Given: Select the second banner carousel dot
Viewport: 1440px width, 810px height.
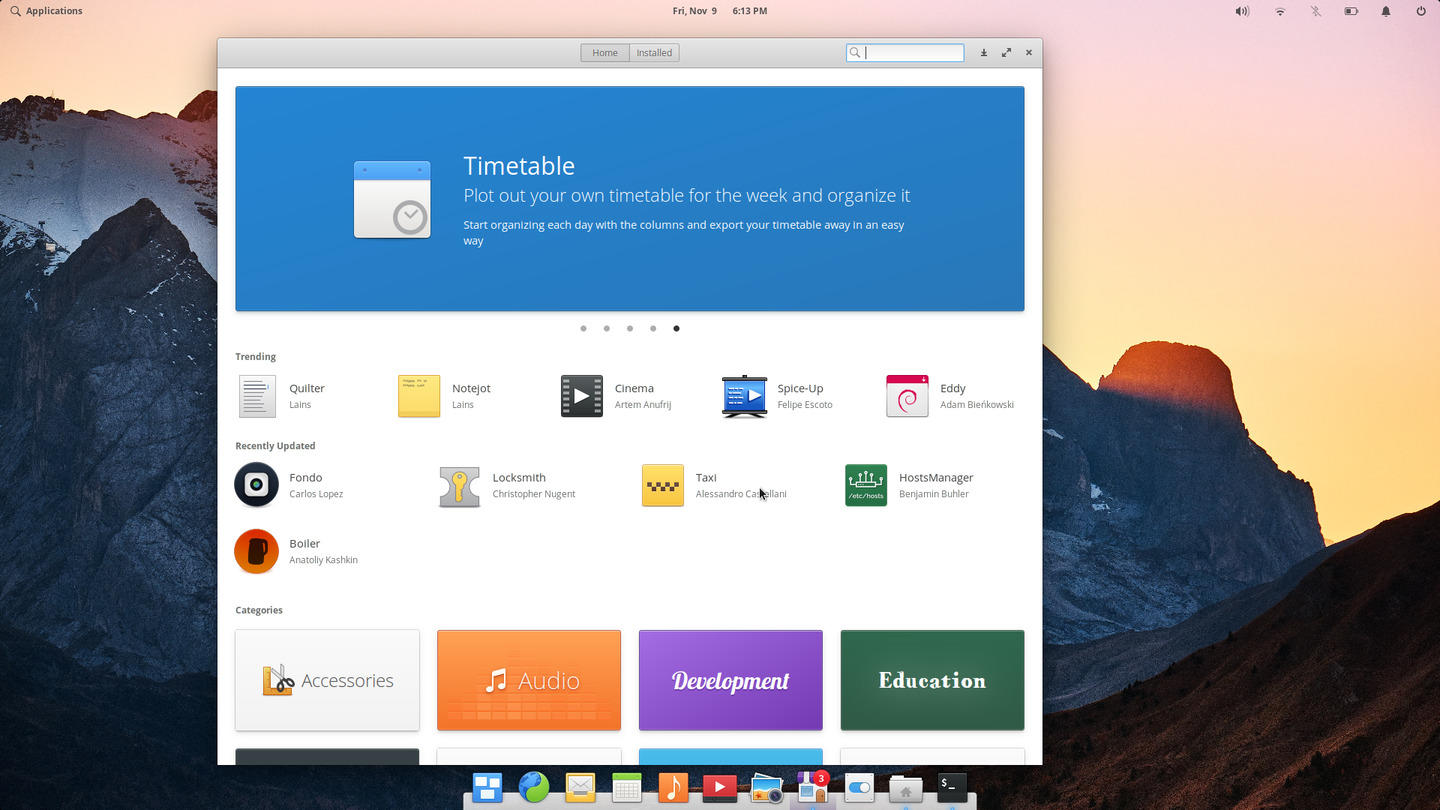Looking at the screenshot, I should point(606,328).
